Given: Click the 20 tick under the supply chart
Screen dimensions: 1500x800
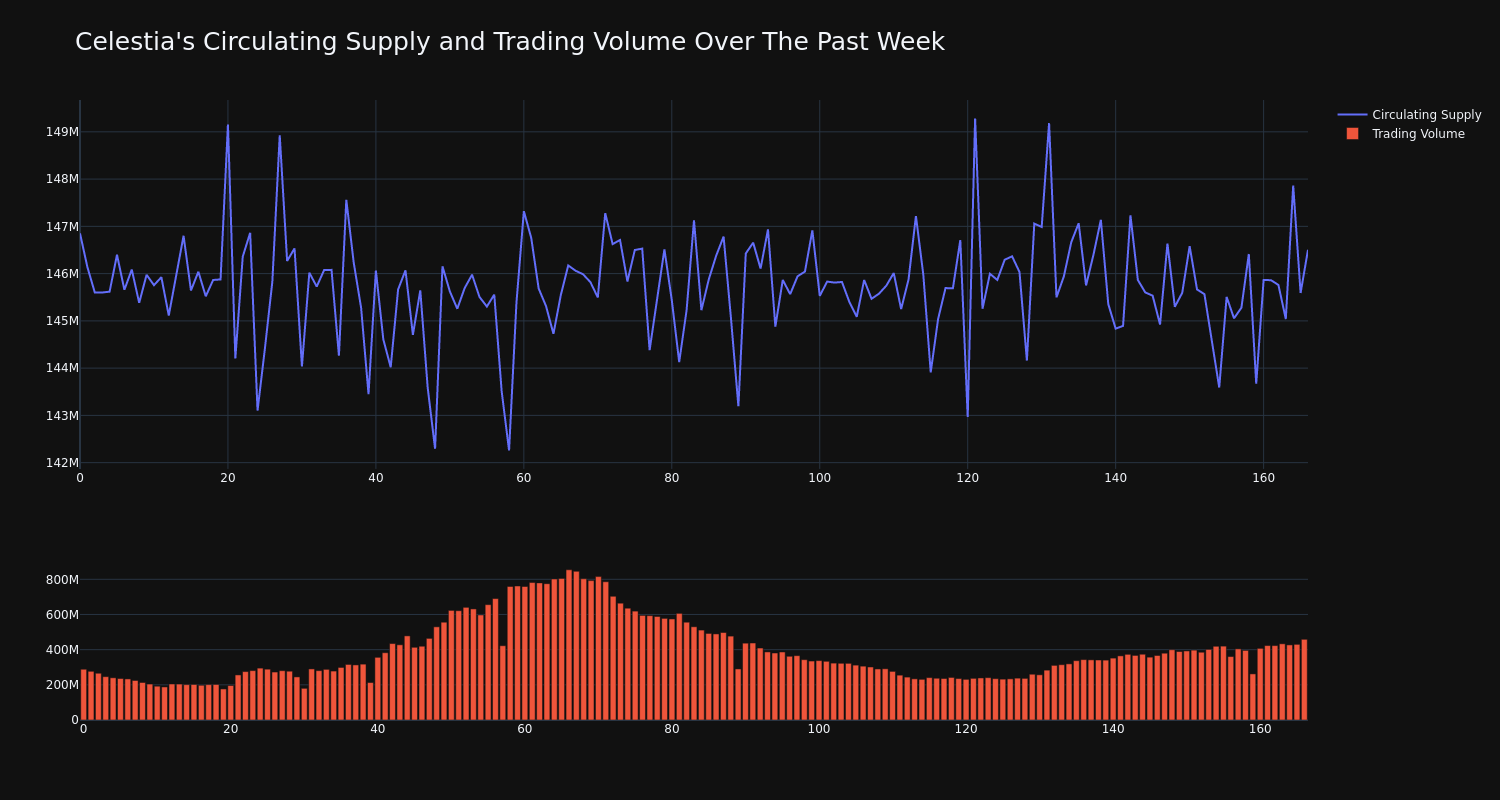Looking at the screenshot, I should pos(228,478).
